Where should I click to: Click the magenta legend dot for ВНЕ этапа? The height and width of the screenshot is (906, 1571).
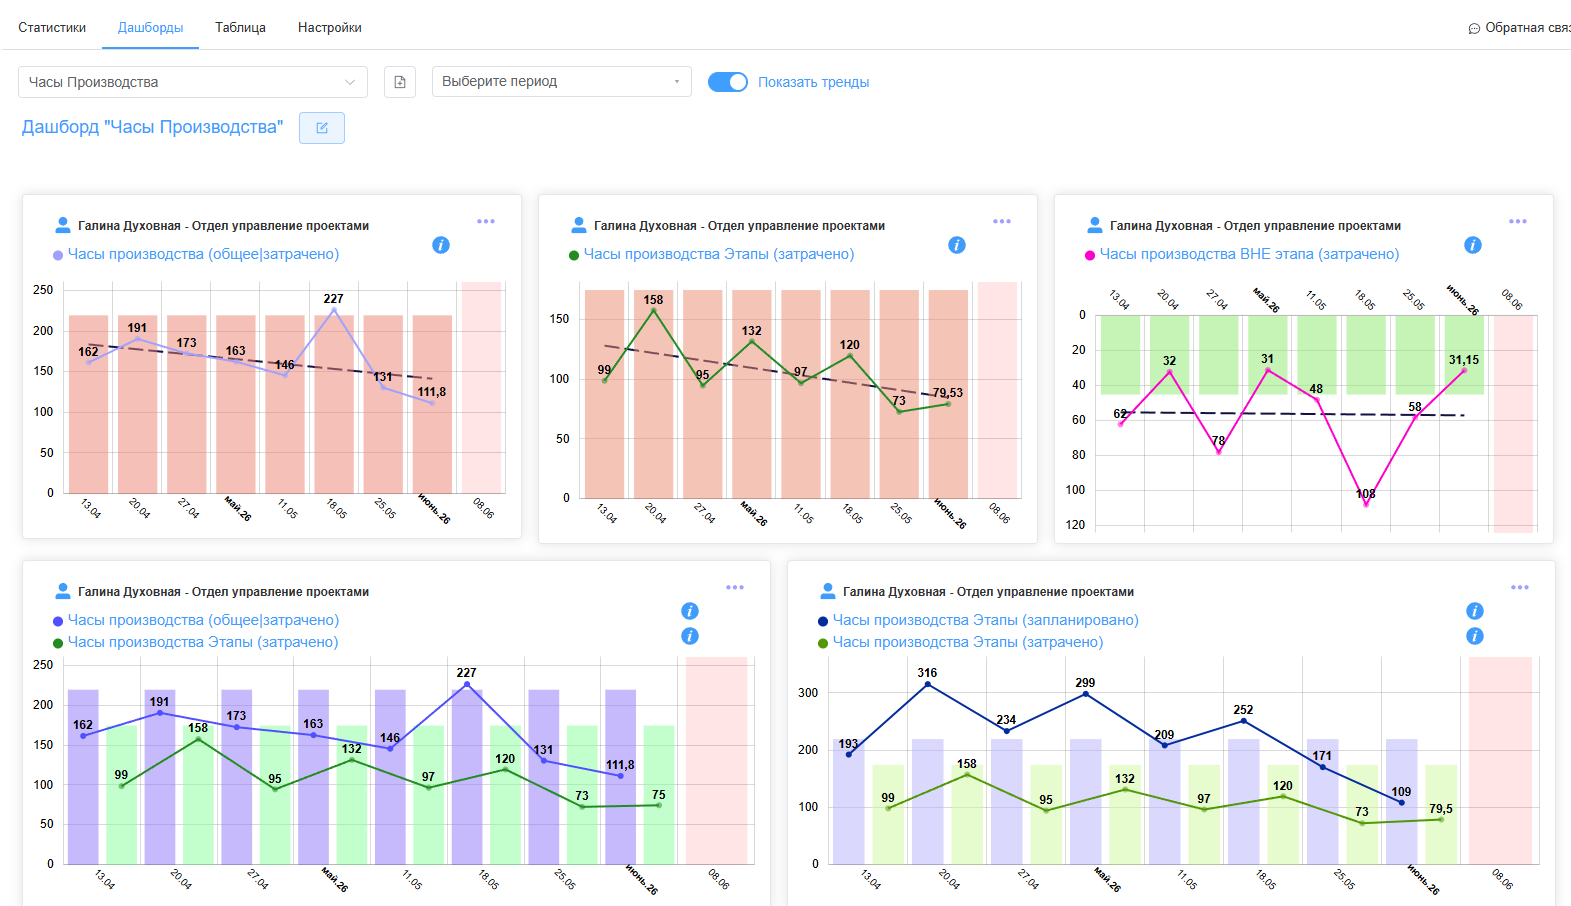pyautogui.click(x=1090, y=255)
